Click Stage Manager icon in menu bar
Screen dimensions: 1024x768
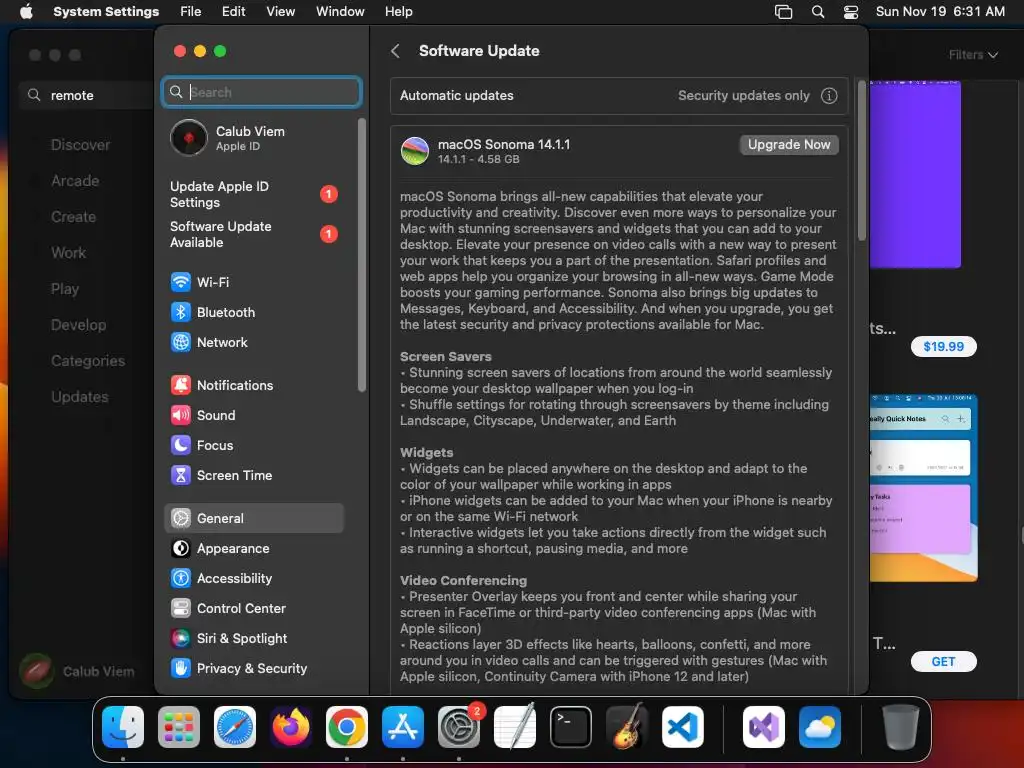click(783, 12)
